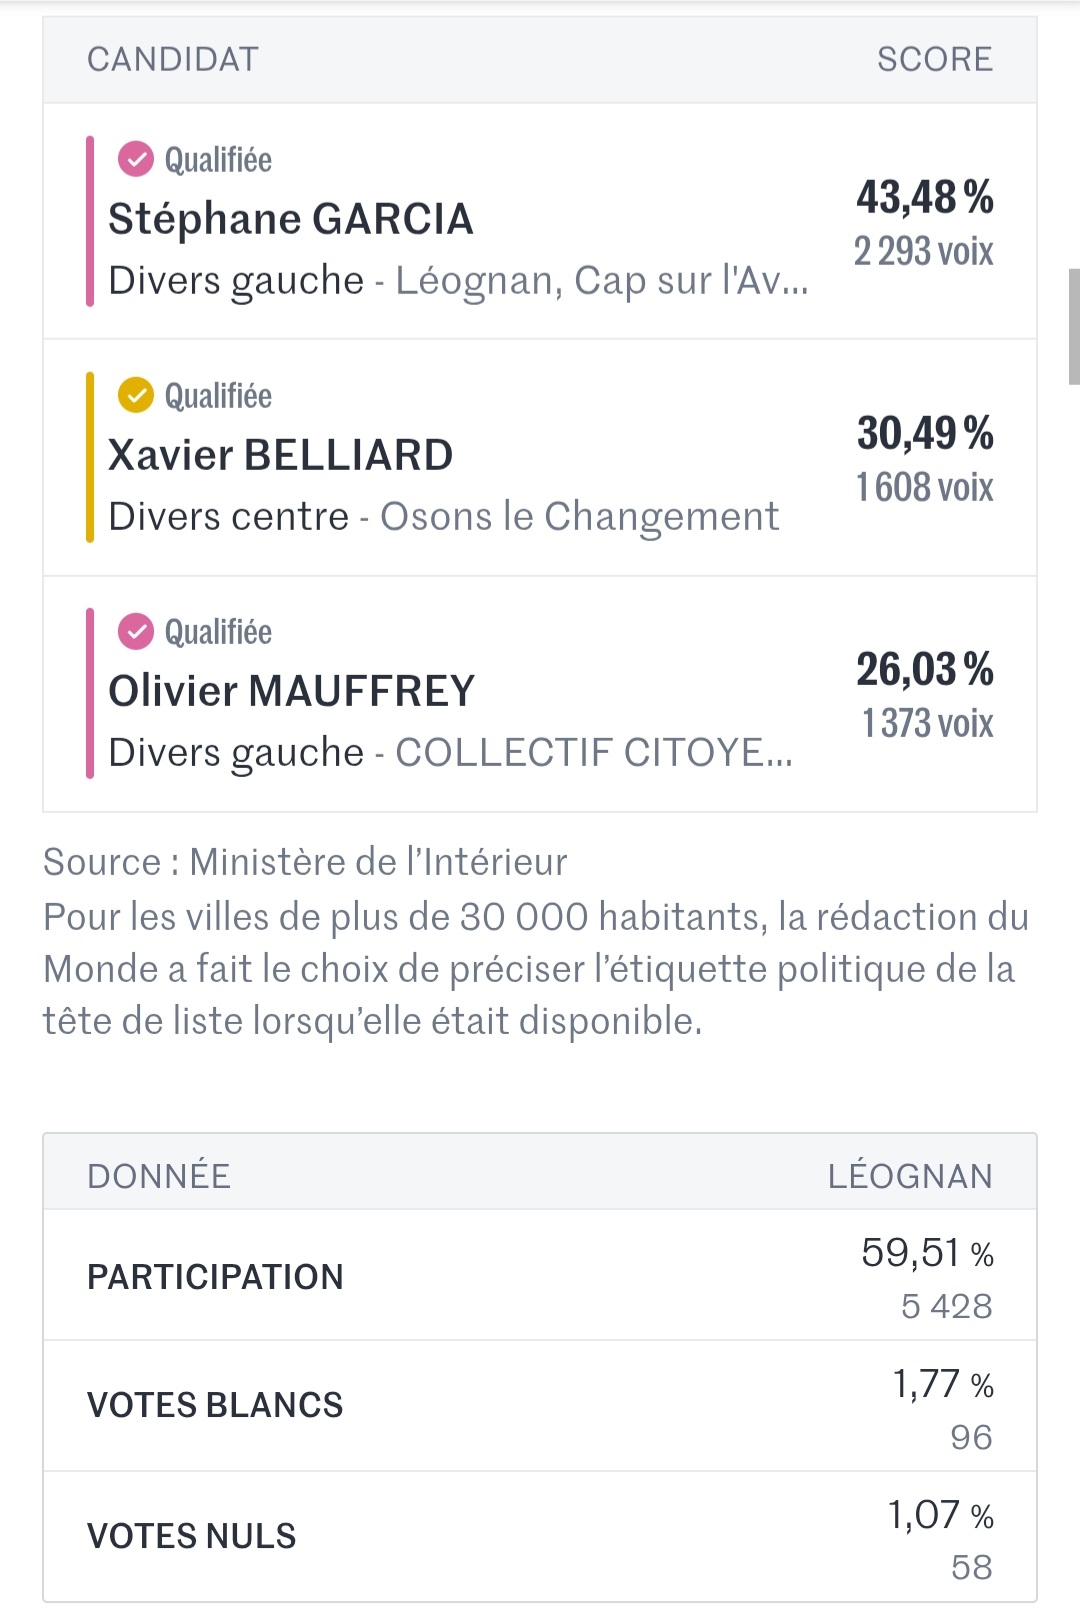Tap the pink party color bar beside GARCIA

coord(90,221)
